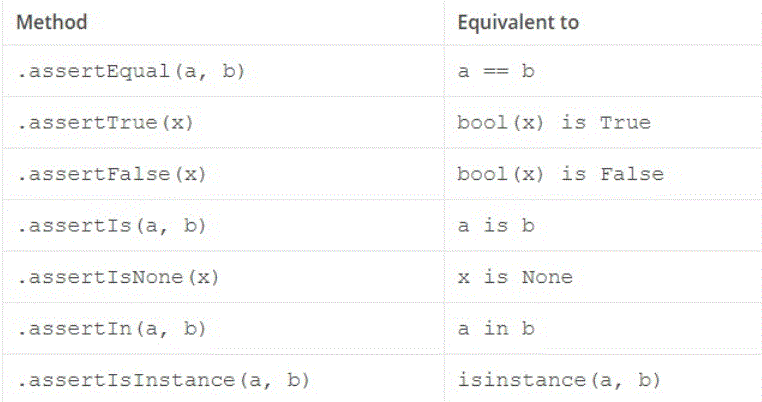Click the word False in third row

(x=632, y=174)
